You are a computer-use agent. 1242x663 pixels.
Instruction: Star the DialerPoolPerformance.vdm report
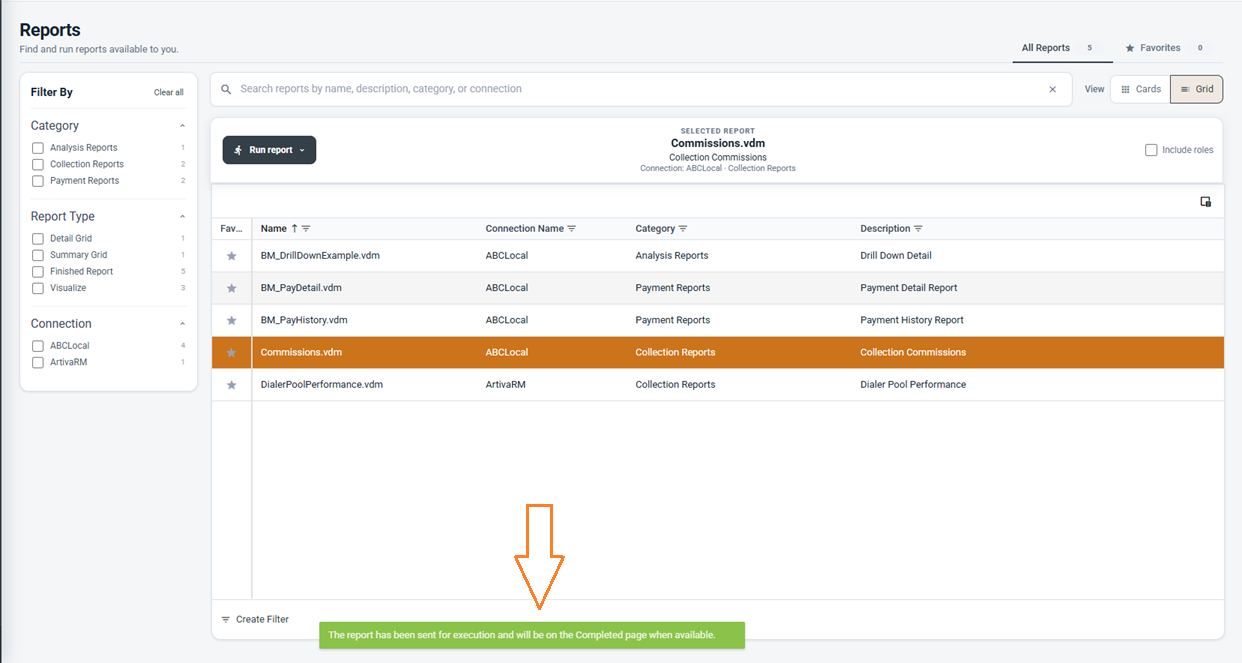click(x=231, y=385)
